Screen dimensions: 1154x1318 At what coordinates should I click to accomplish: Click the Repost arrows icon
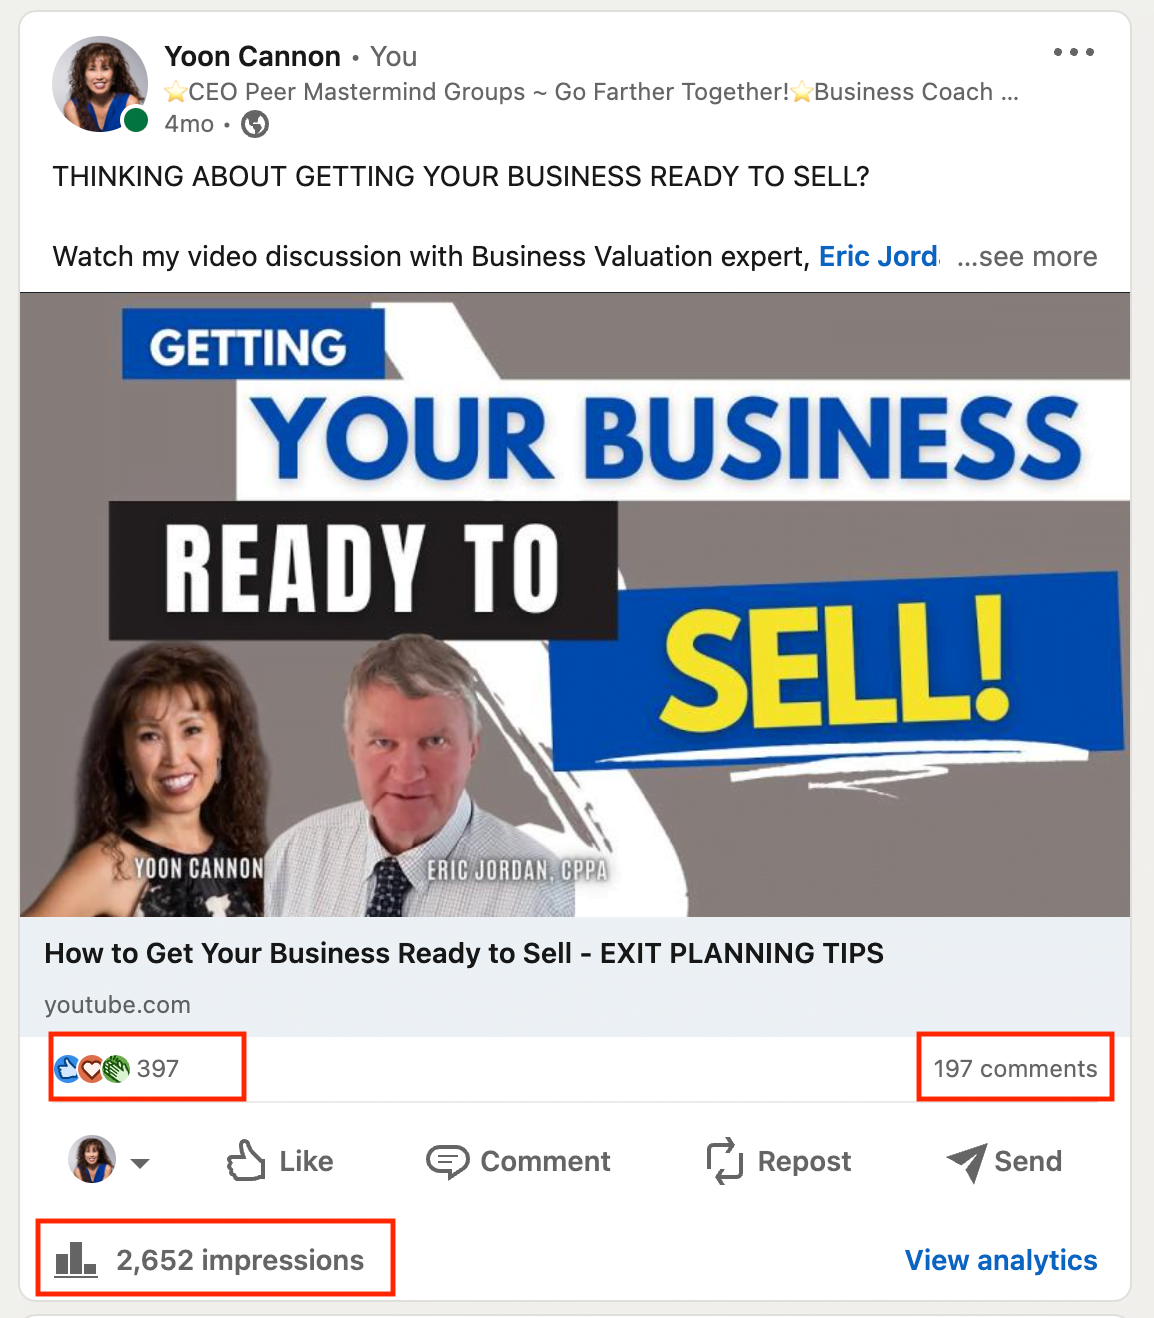(725, 1161)
